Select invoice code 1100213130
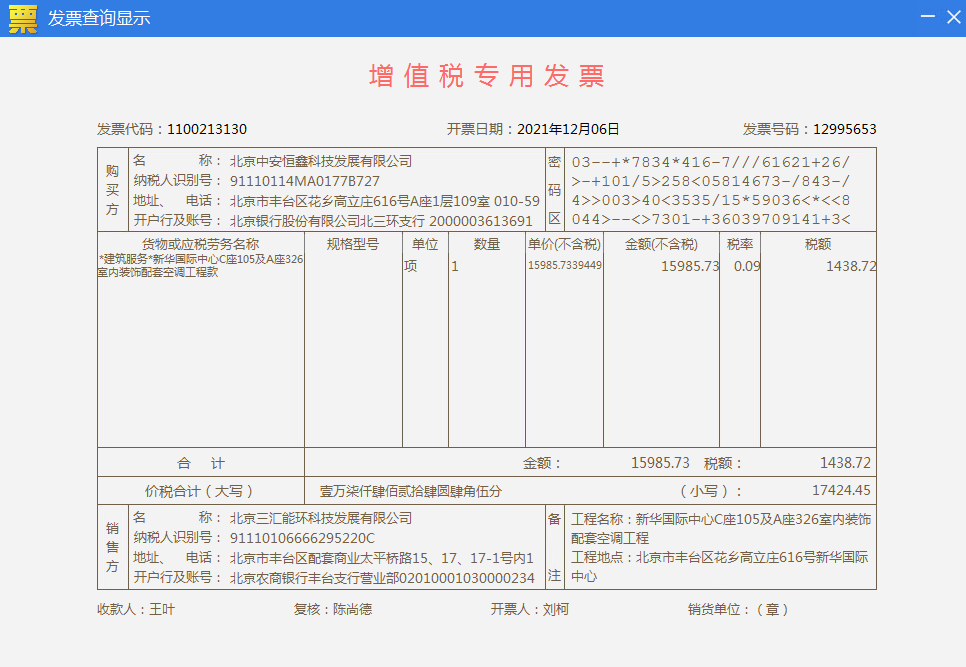Viewport: 966px width, 667px height. pyautogui.click(x=207, y=129)
